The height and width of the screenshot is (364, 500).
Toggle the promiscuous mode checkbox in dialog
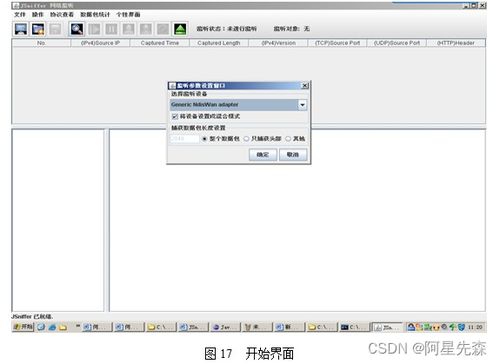175,116
